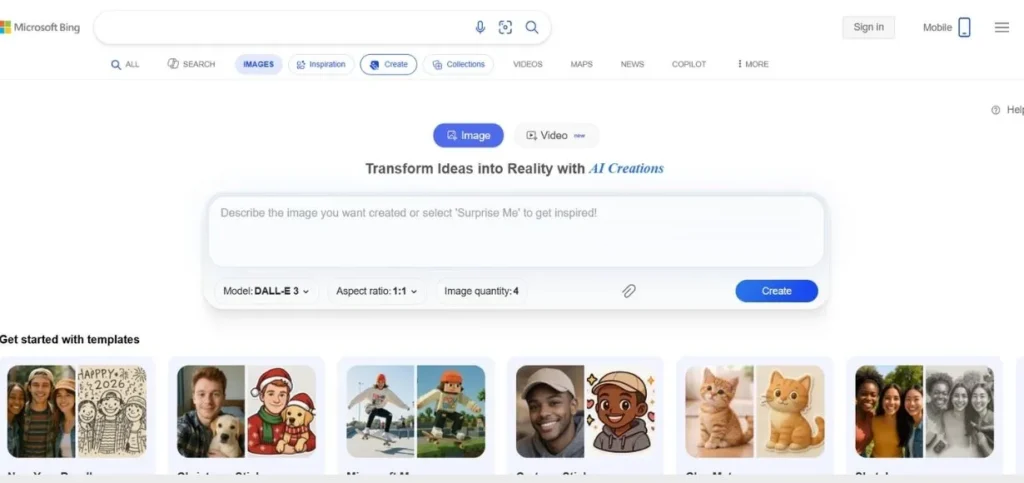Open the Image quantity selector
Image resolution: width=1024 pixels, height=483 pixels.
coord(481,291)
